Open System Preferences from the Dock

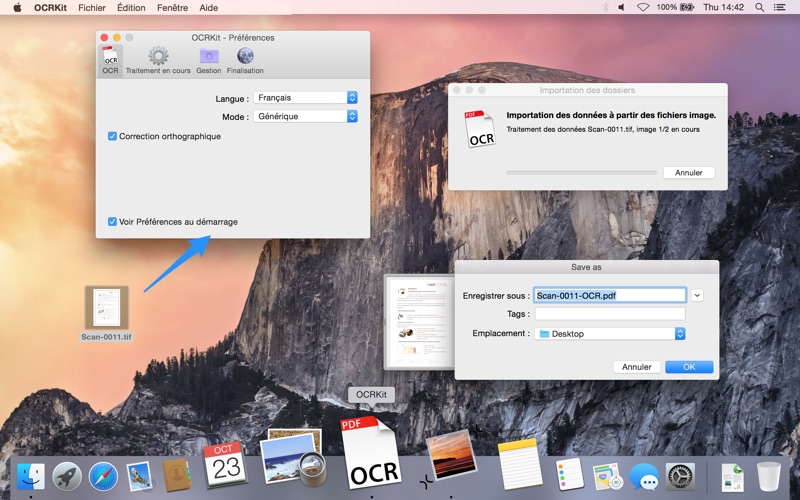tap(681, 477)
